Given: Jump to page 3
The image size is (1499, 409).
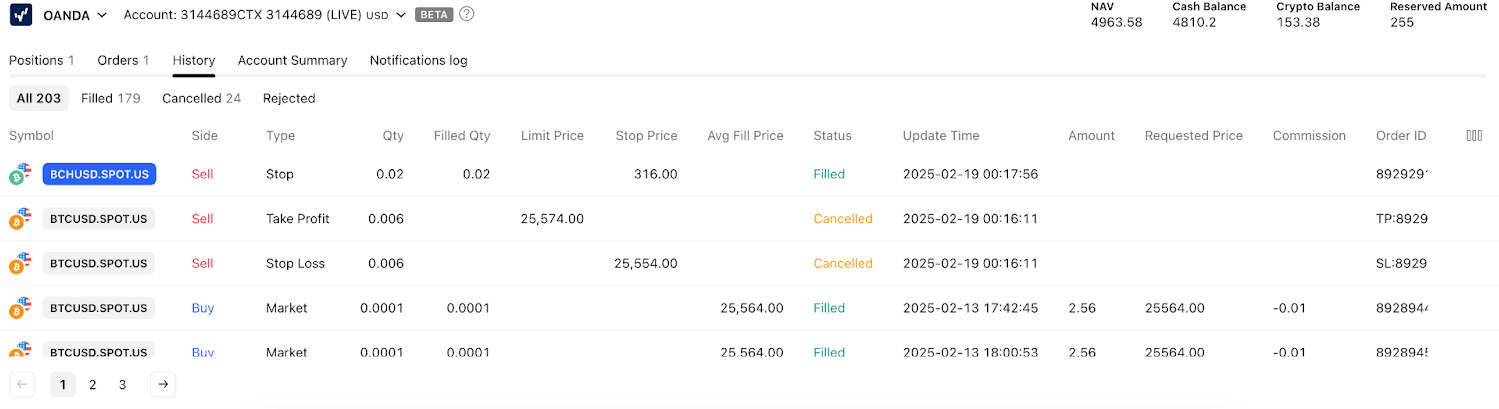Looking at the screenshot, I should (122, 384).
